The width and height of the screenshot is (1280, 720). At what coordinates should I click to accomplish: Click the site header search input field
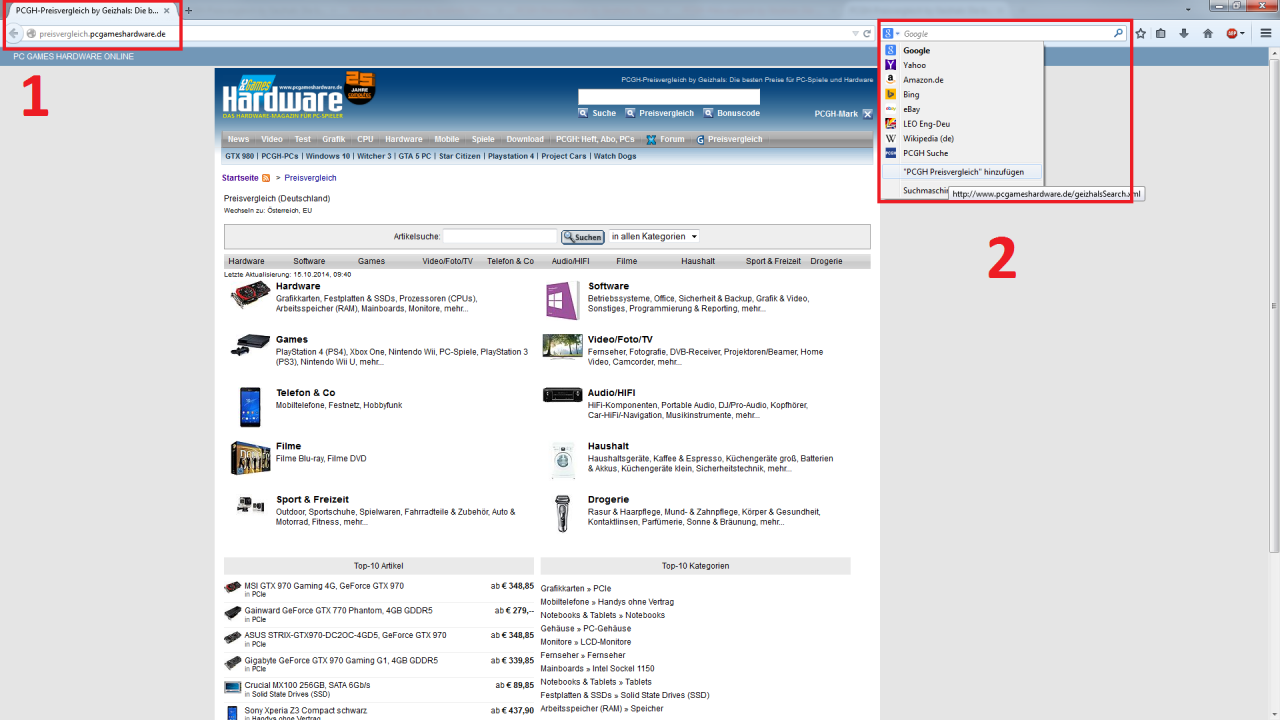[x=669, y=97]
